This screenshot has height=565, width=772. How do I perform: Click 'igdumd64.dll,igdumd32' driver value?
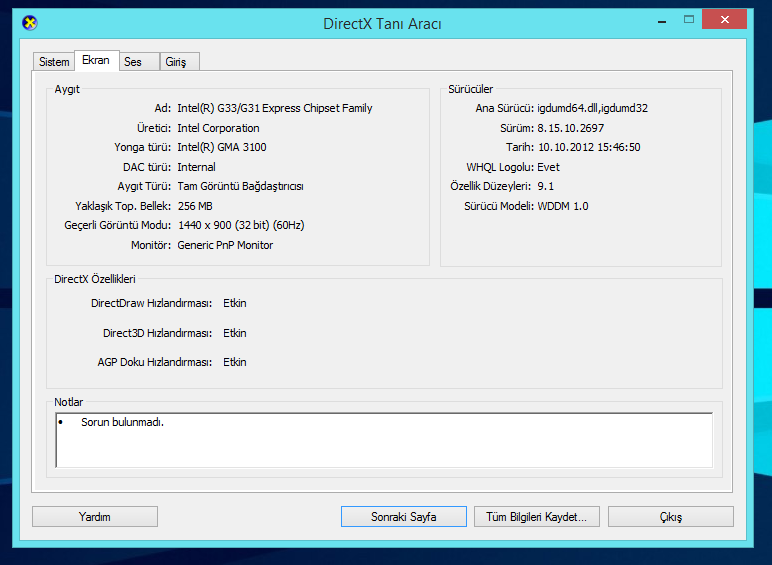[x=592, y=108]
